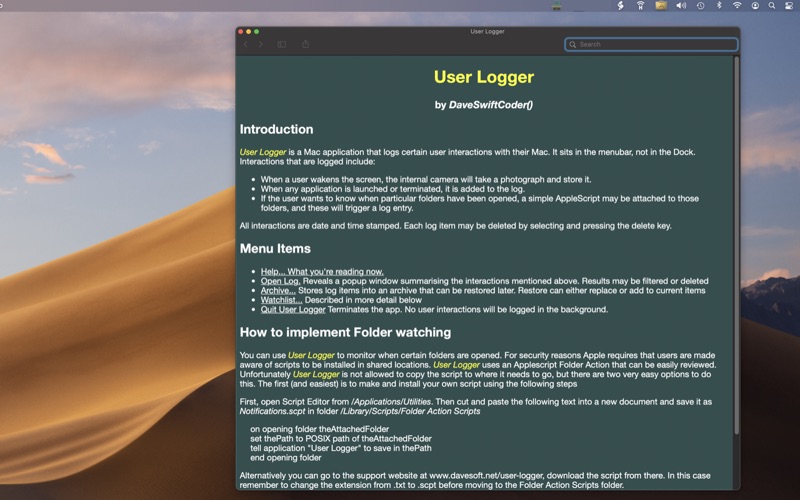
Task: Toggle the sidebar in the toolbar
Action: coord(282,44)
